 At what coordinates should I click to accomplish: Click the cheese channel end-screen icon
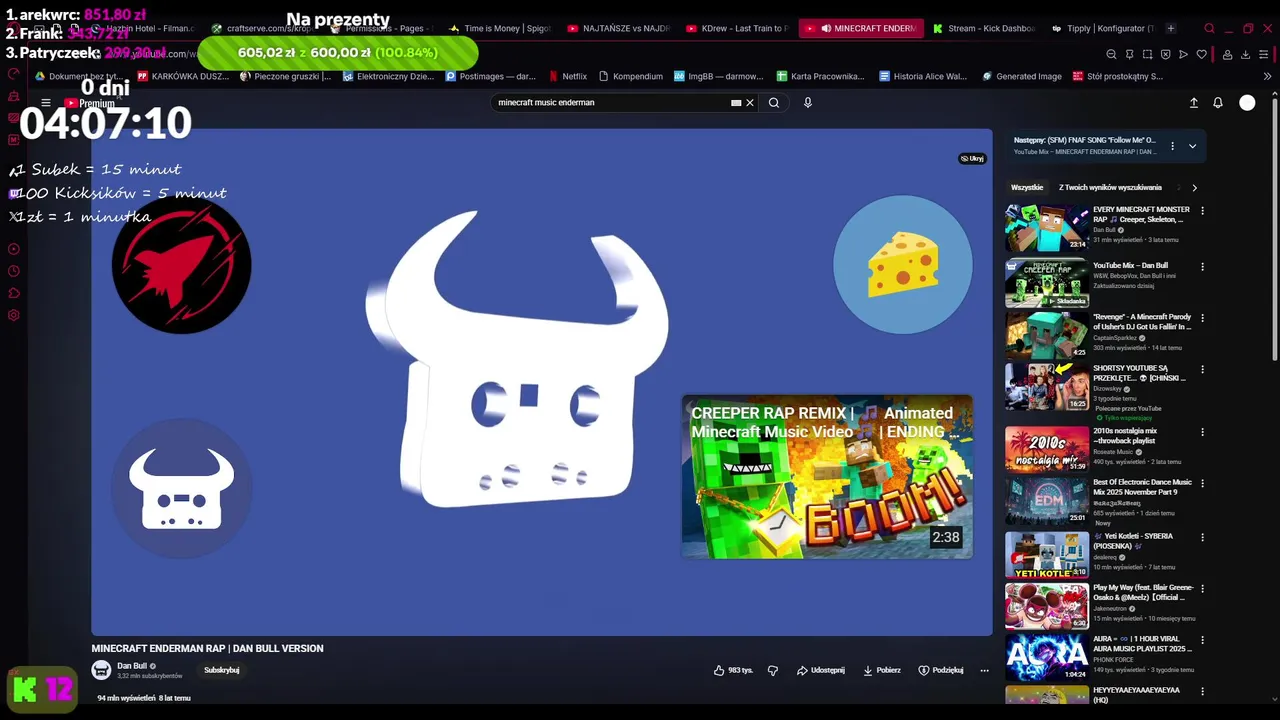903,265
